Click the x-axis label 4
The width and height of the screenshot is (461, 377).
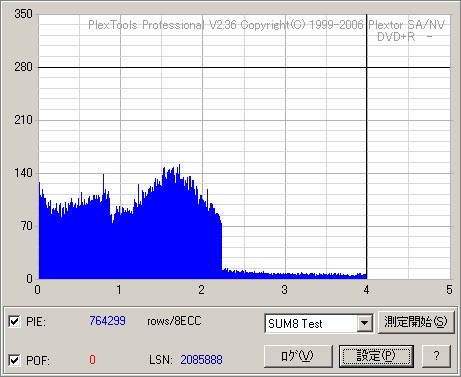pyautogui.click(x=366, y=290)
